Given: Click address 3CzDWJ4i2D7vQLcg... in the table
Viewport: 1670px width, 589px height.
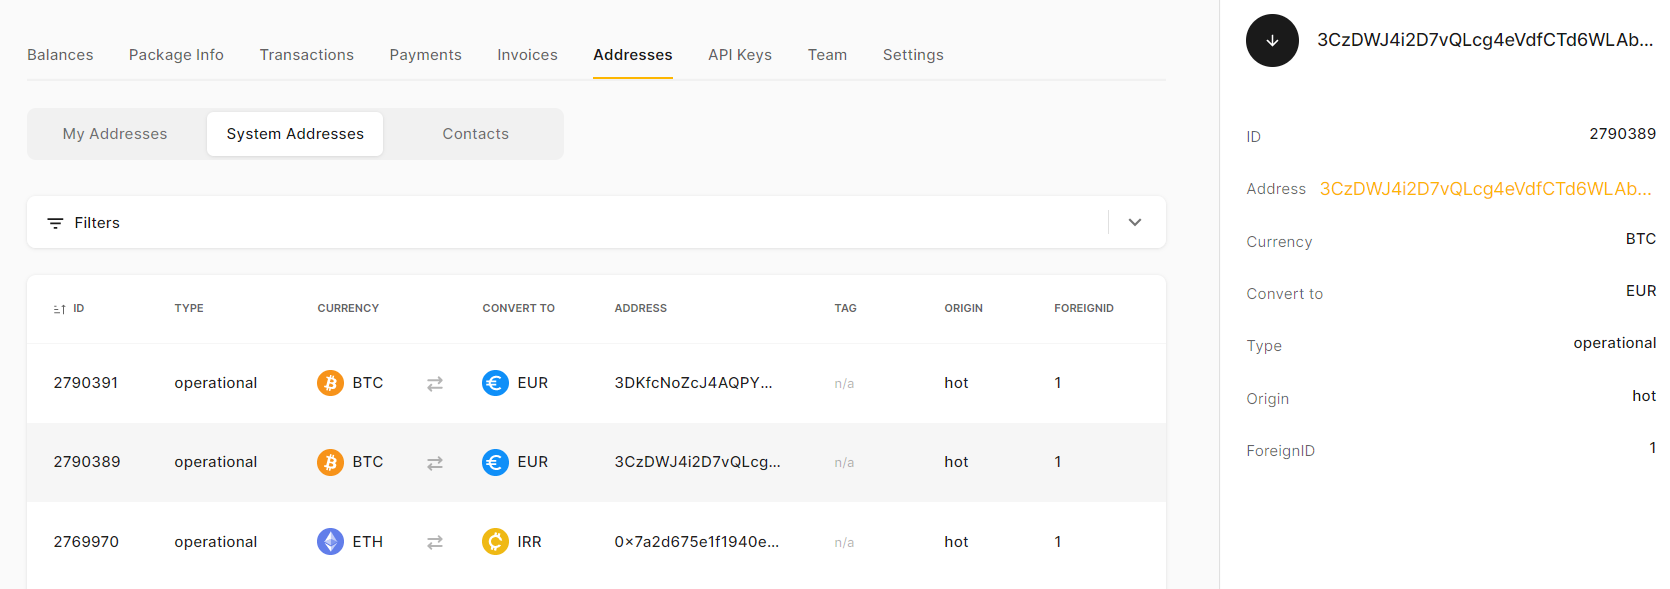Looking at the screenshot, I should tap(697, 462).
